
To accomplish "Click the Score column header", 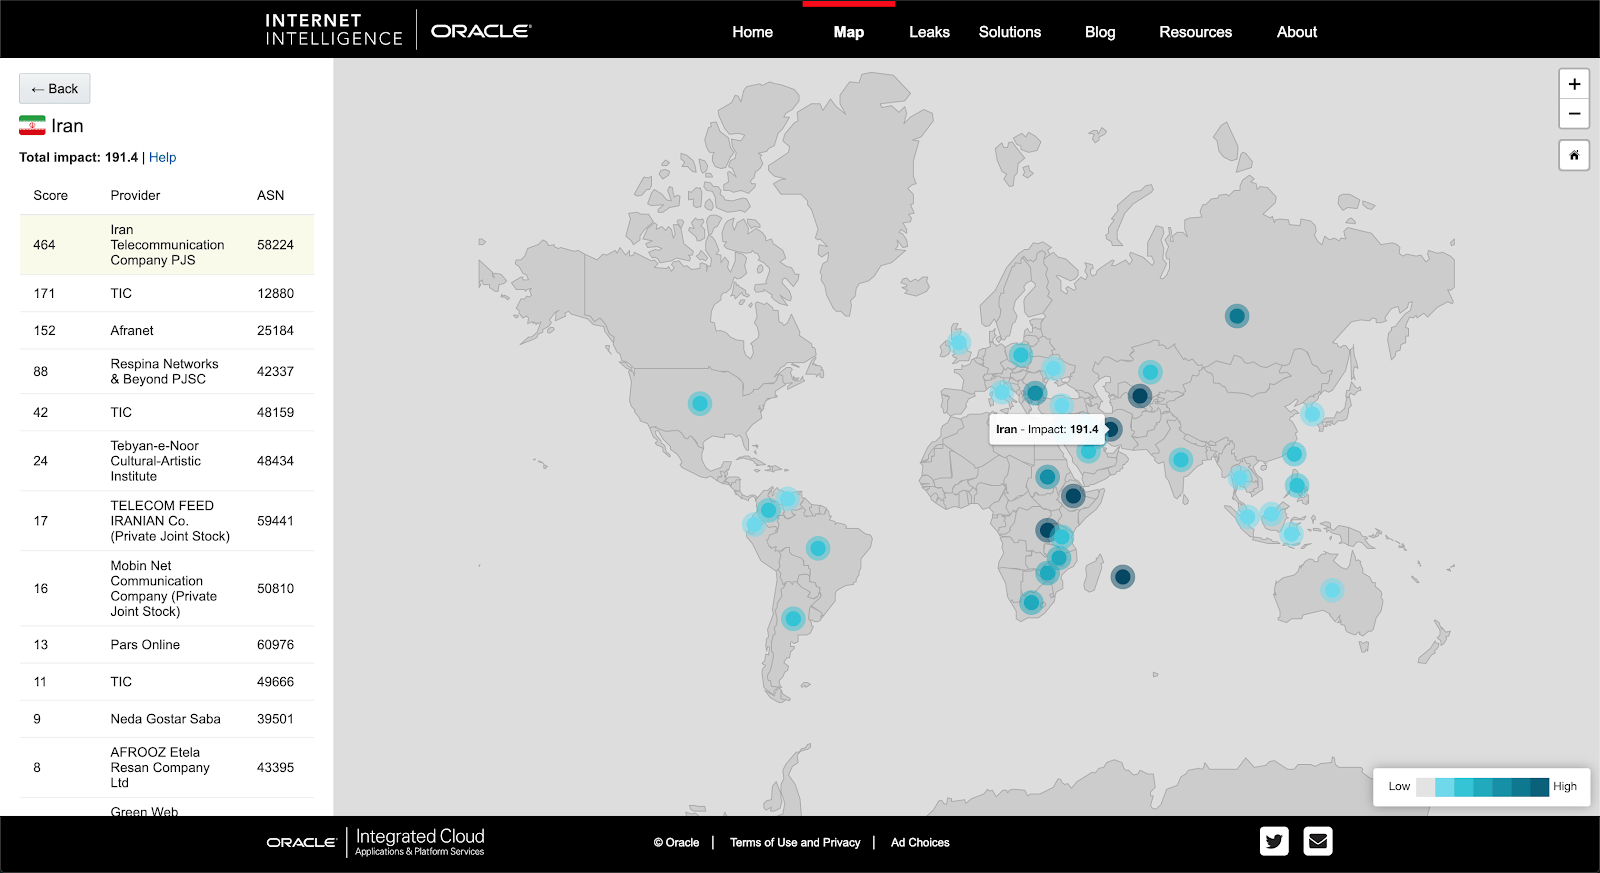I will 50,196.
